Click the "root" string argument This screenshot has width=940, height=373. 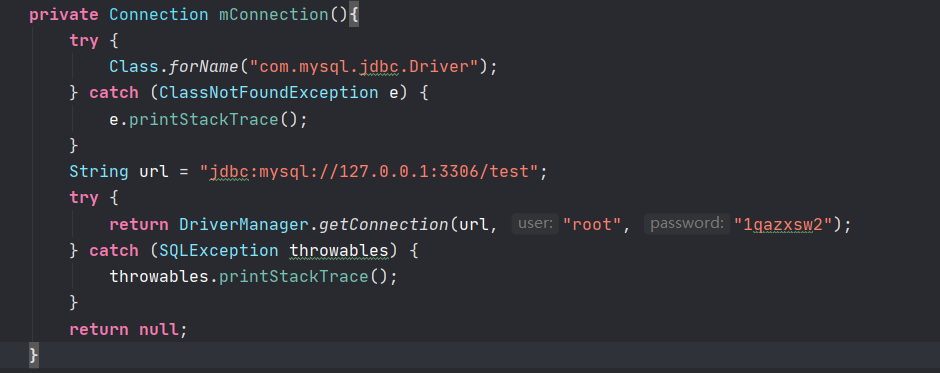[592, 225]
